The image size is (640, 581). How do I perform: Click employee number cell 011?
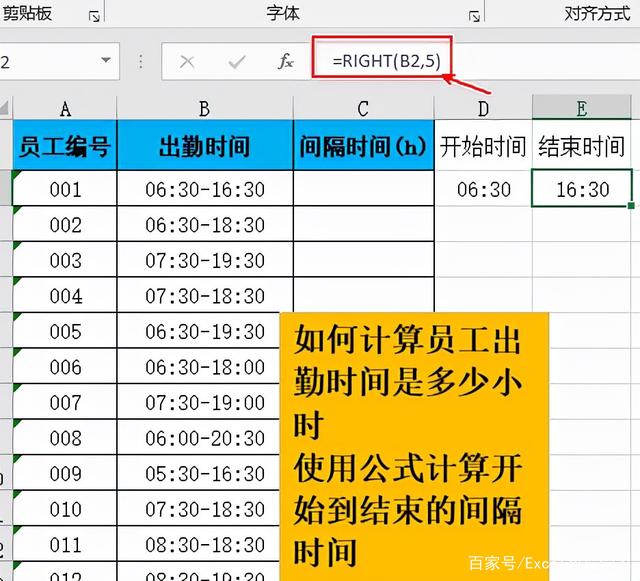[65, 544]
